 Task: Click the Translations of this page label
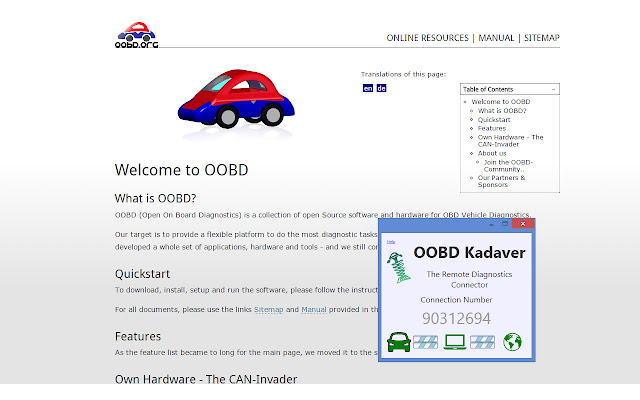pyautogui.click(x=403, y=74)
